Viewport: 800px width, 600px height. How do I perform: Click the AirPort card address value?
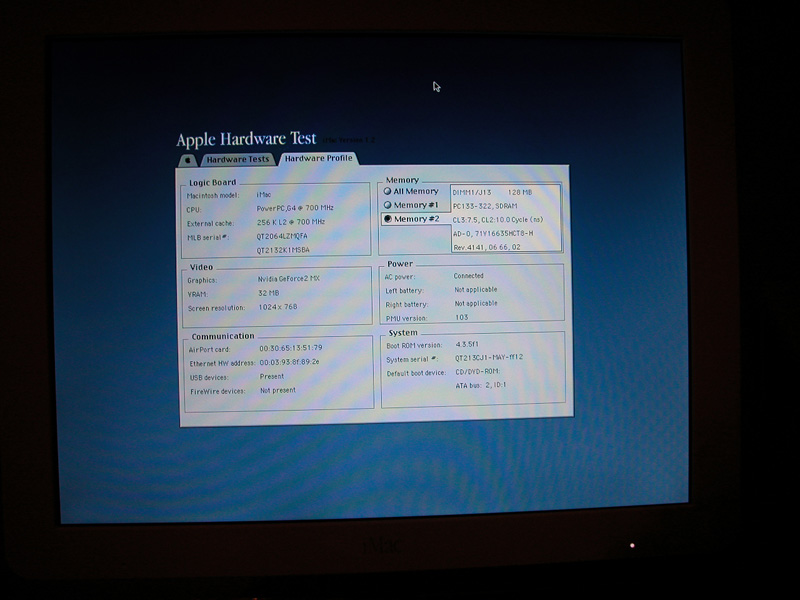point(290,348)
